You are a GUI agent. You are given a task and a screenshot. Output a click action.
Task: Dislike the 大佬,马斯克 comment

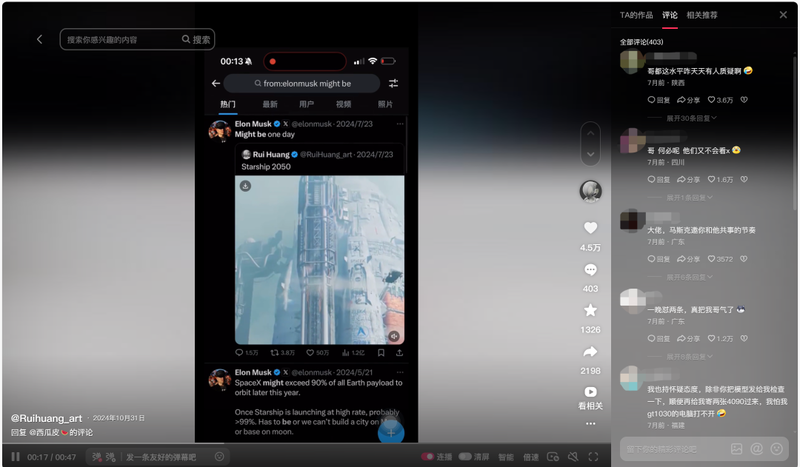click(x=744, y=259)
